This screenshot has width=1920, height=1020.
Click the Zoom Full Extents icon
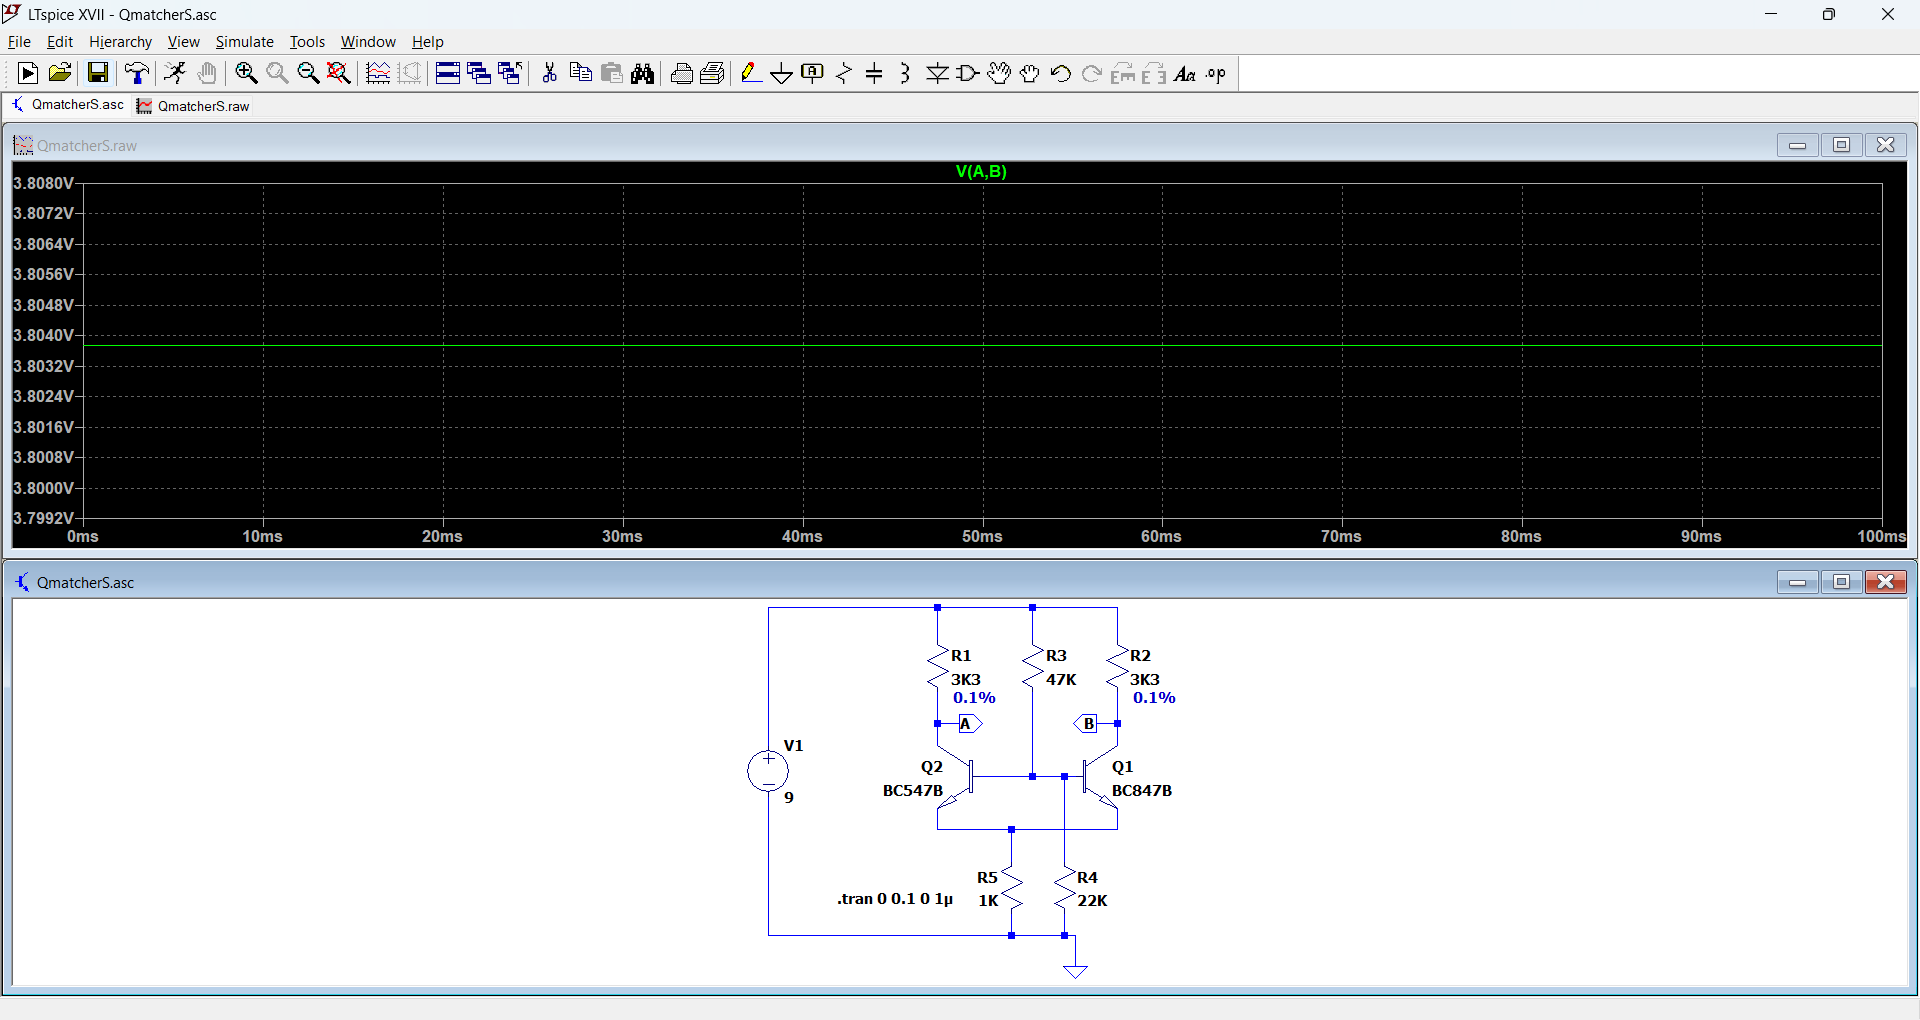[x=339, y=73]
